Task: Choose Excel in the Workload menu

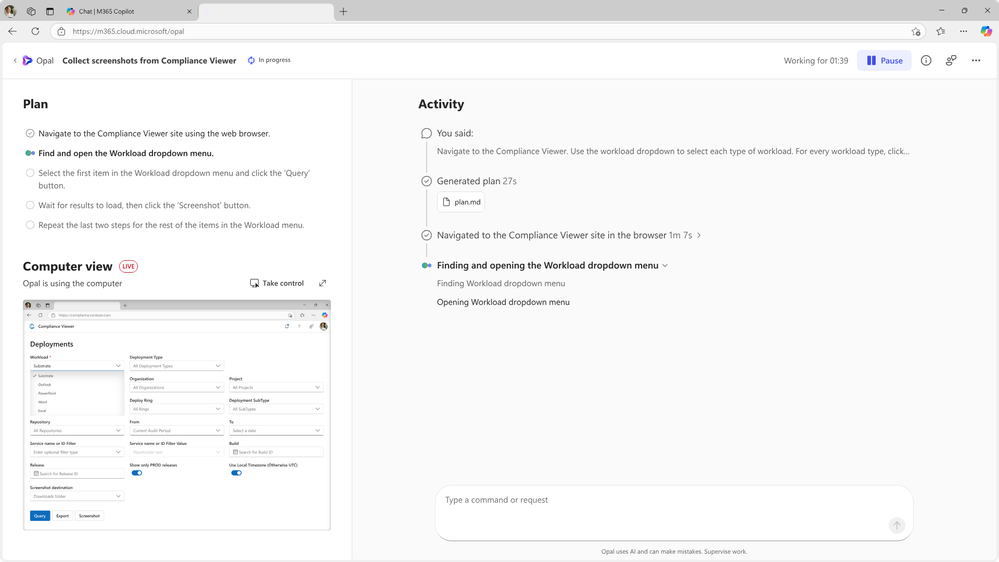Action: pyautogui.click(x=42, y=411)
